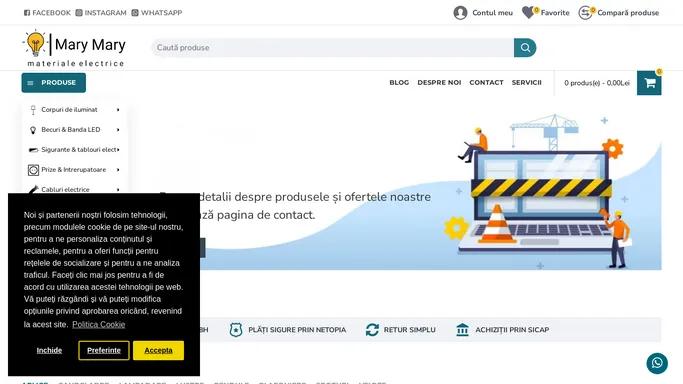Click the Contul meu user avatar
Screen dimensions: 683x384
pyautogui.click(x=460, y=13)
